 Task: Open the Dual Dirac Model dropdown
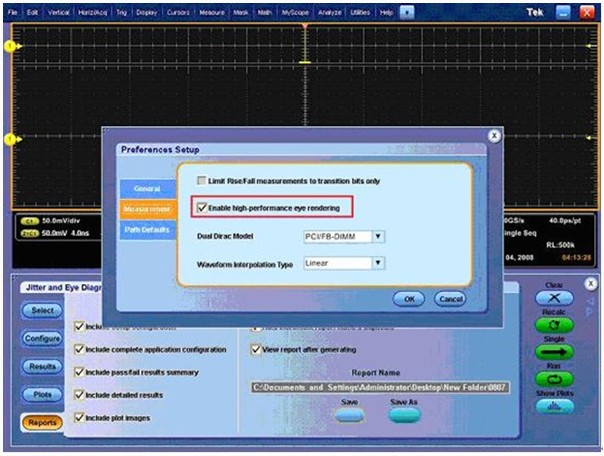coord(377,236)
